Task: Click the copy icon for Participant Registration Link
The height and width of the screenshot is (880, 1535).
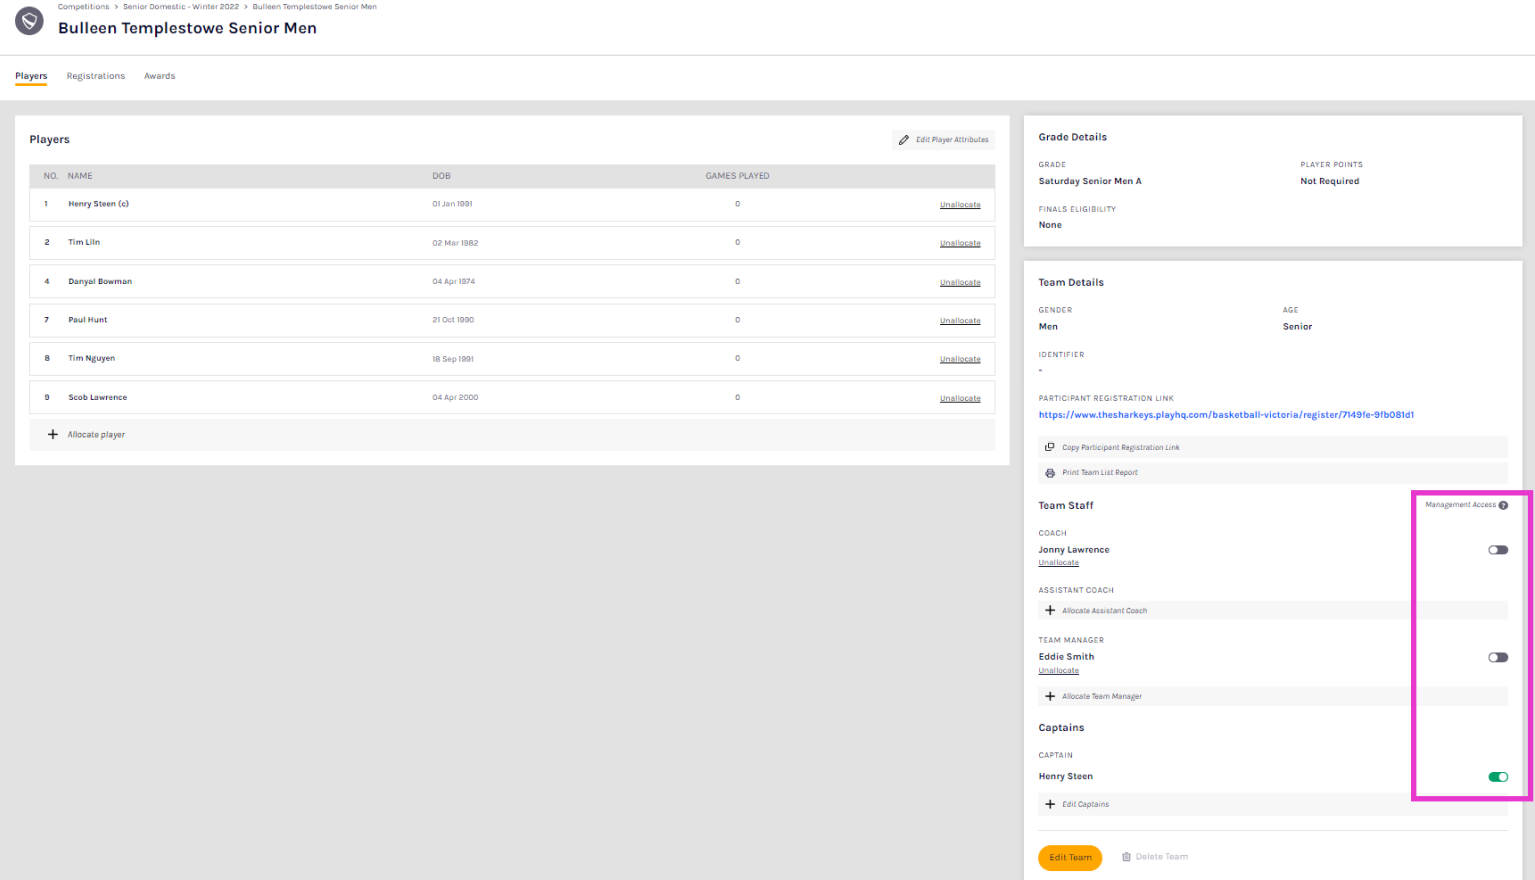Action: tap(1049, 447)
